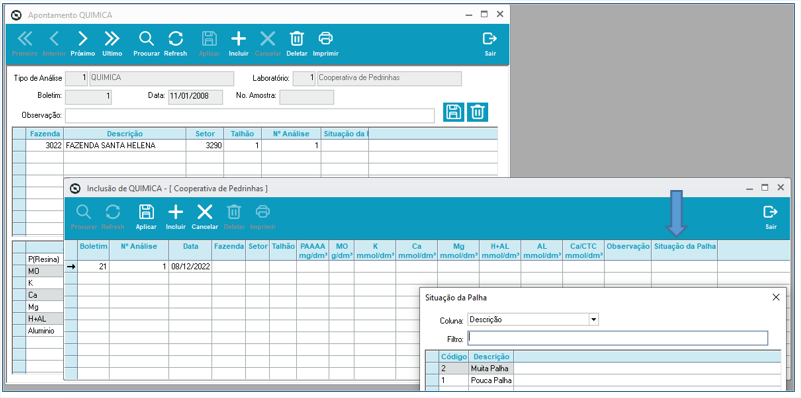Go to previous record (Anterior) in Apontamento window

54,43
